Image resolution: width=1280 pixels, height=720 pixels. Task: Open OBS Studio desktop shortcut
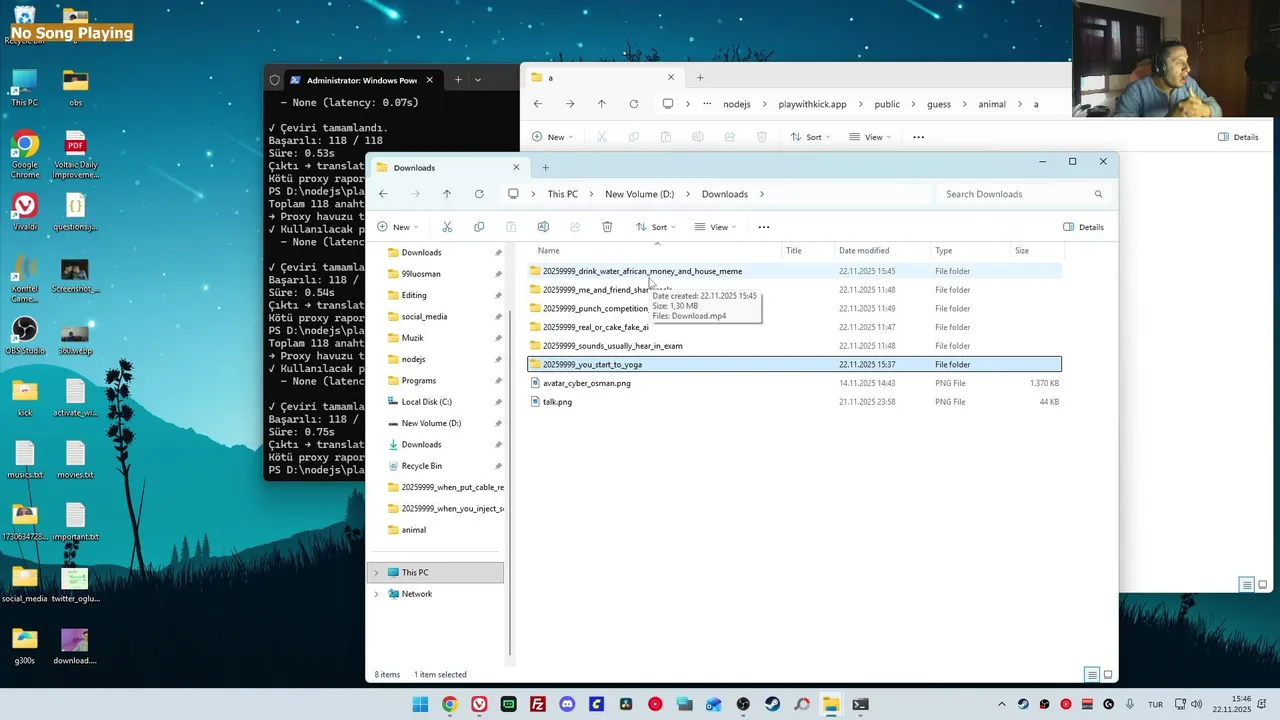pyautogui.click(x=25, y=336)
